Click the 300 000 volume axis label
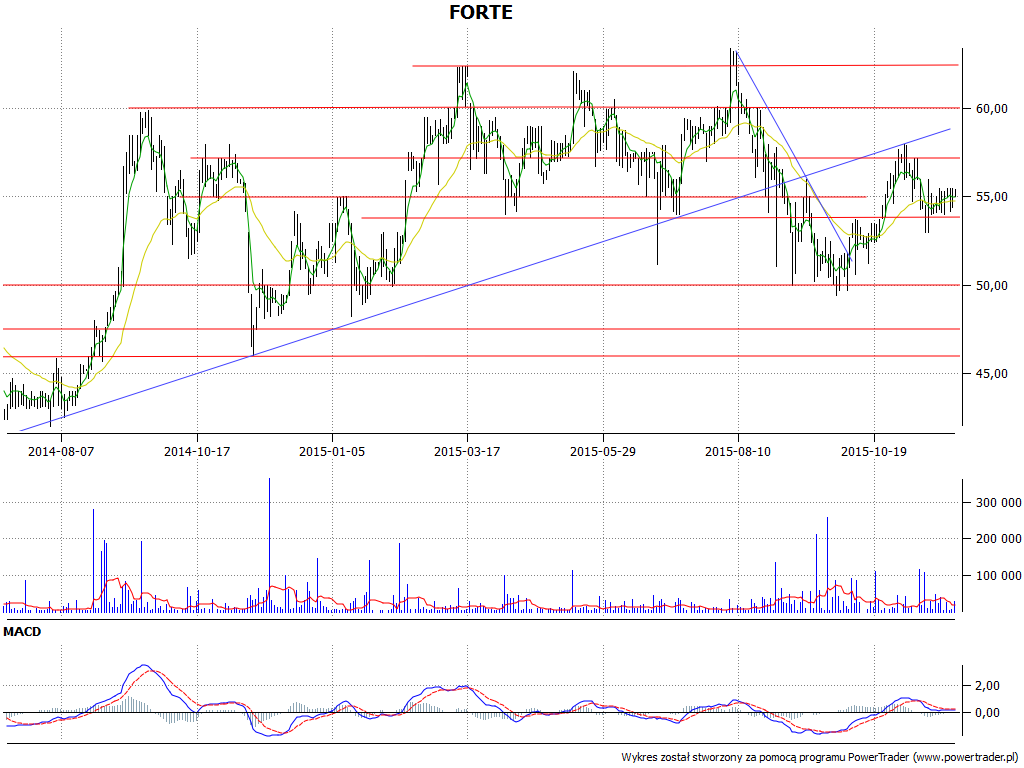The height and width of the screenshot is (768, 1024). click(x=999, y=502)
